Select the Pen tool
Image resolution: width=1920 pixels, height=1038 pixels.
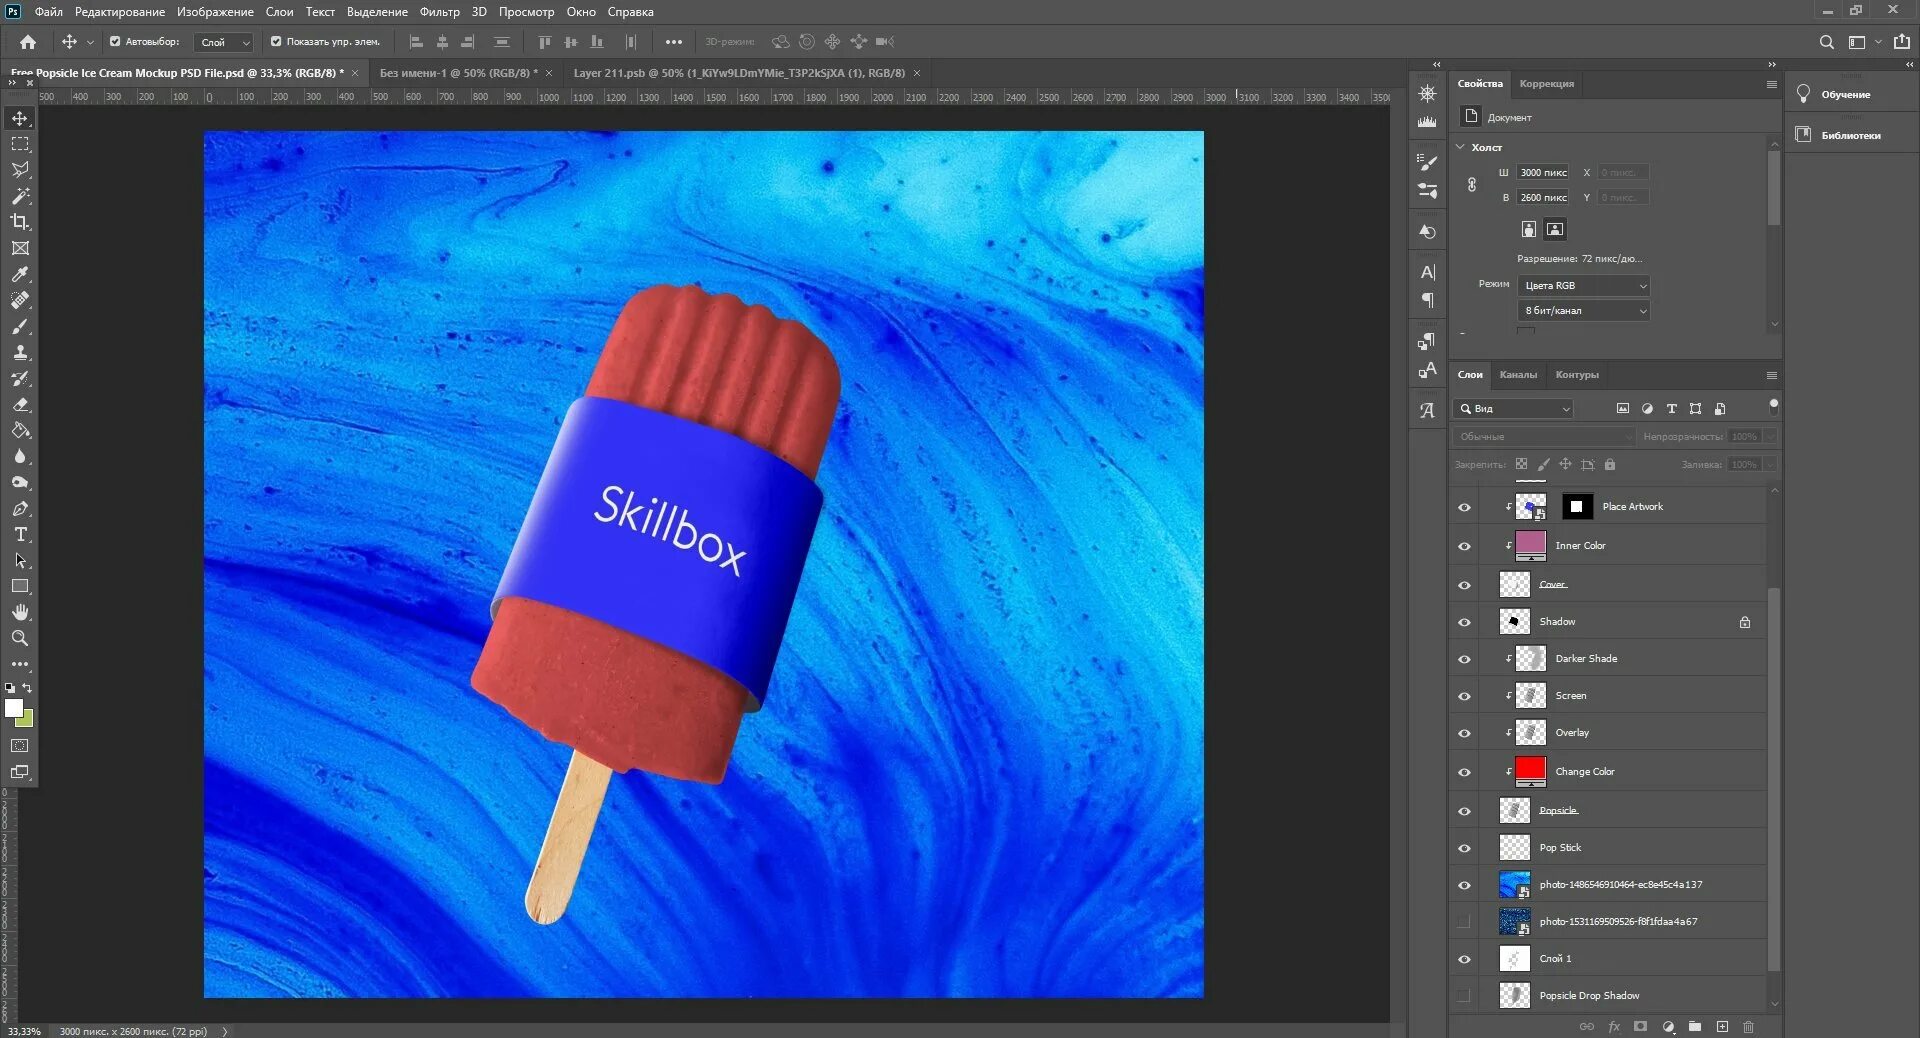20,508
